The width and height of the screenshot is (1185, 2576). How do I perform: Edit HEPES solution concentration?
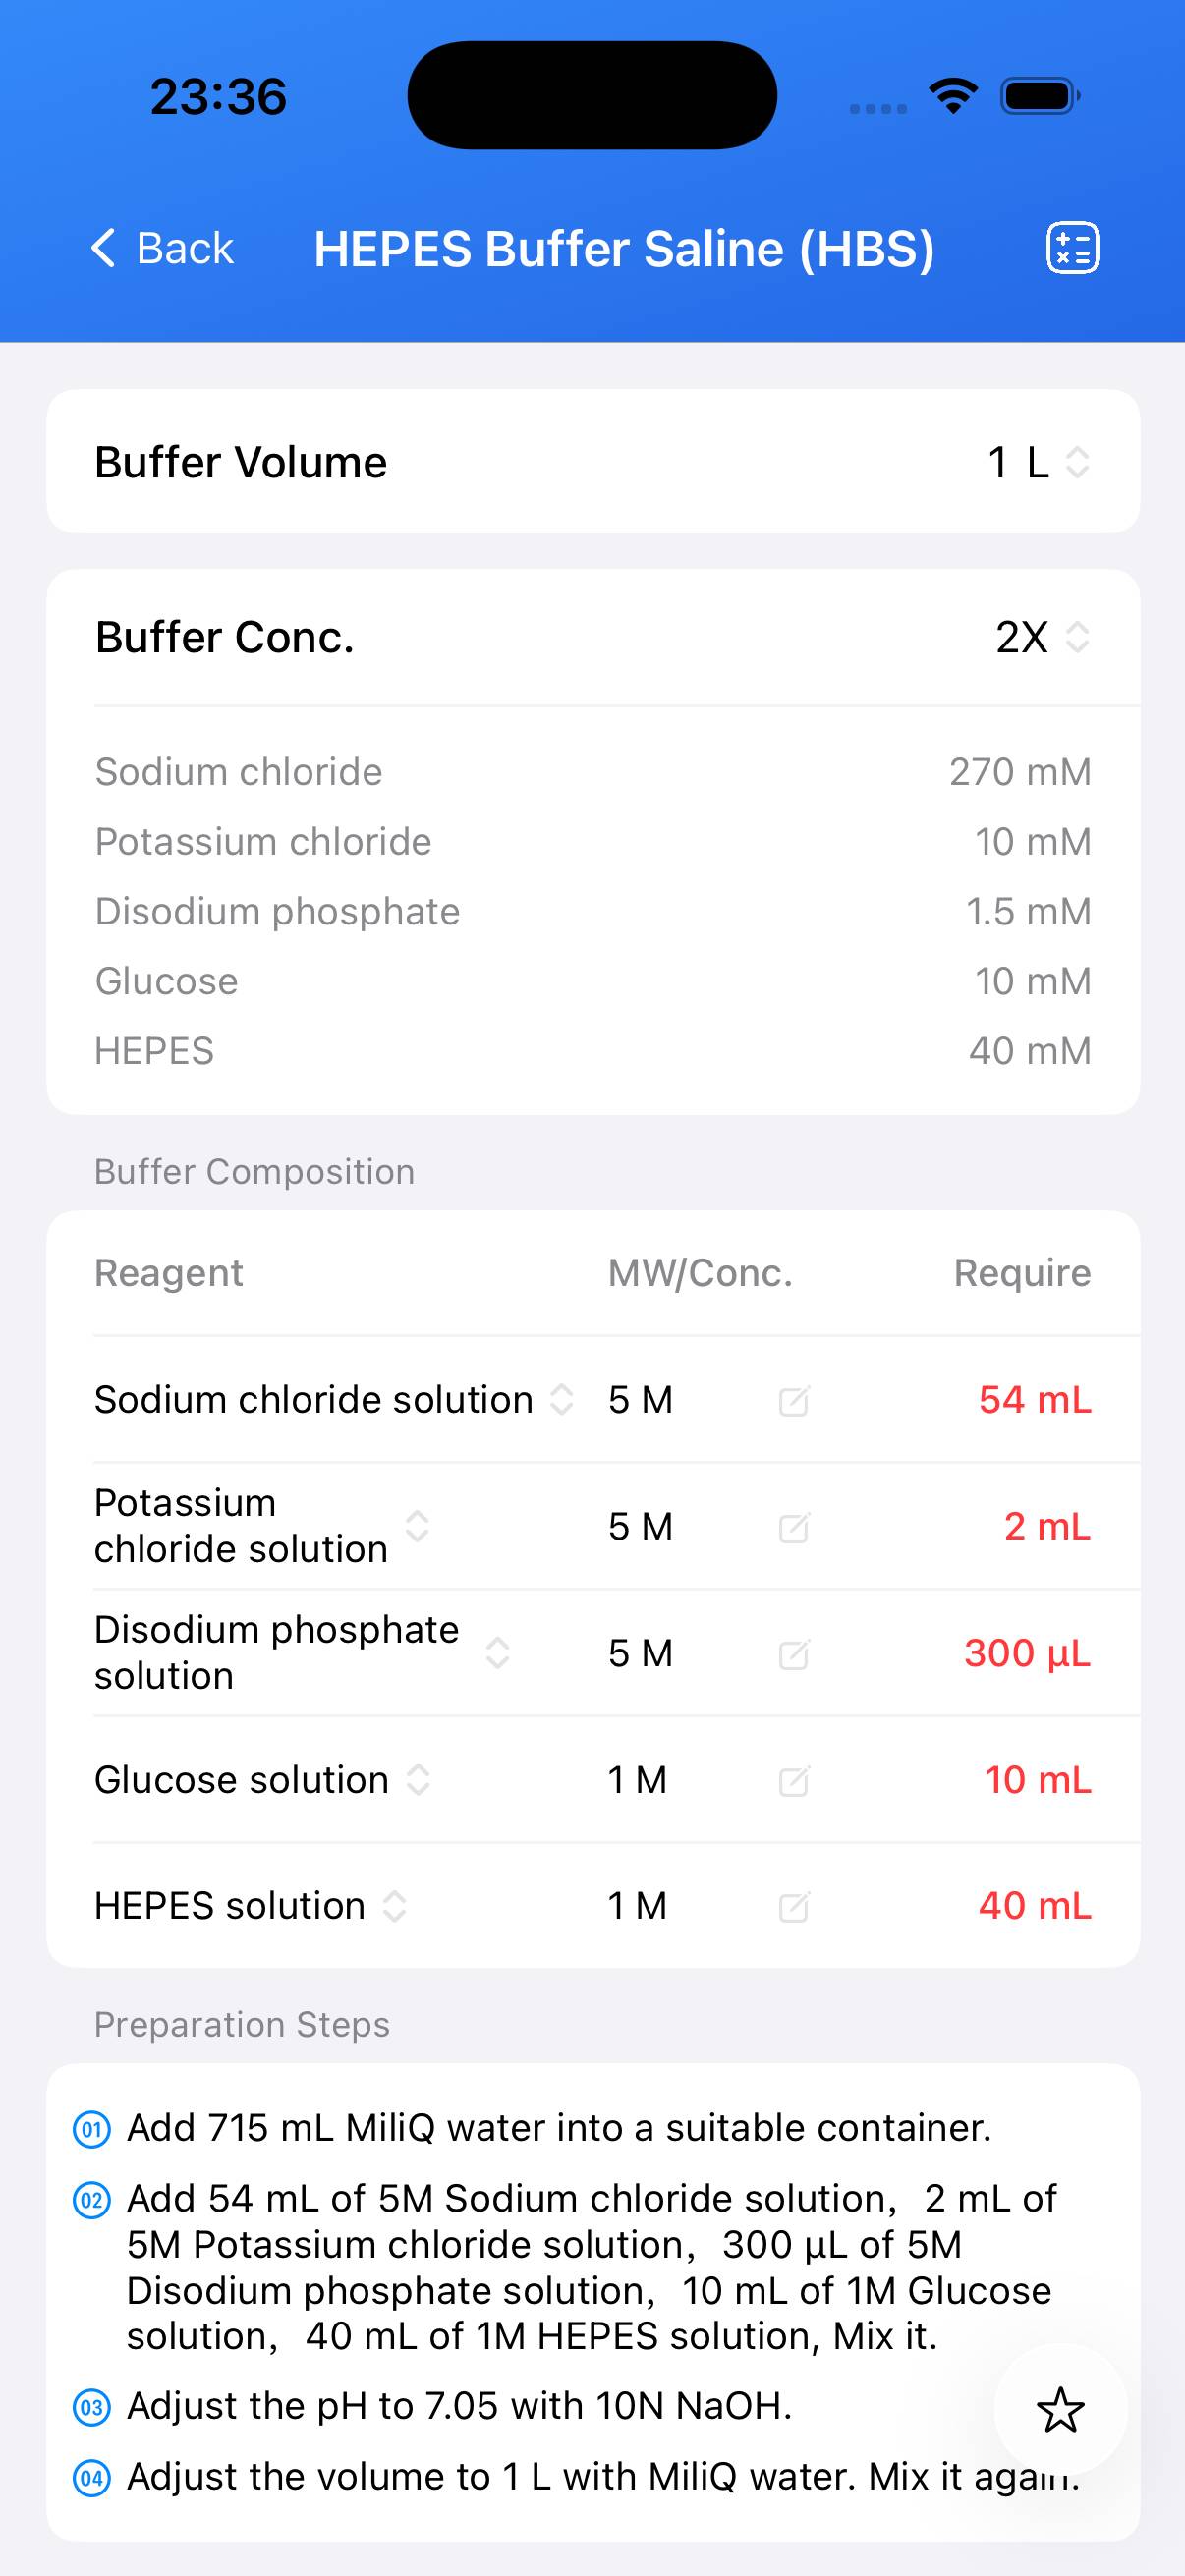793,1907
